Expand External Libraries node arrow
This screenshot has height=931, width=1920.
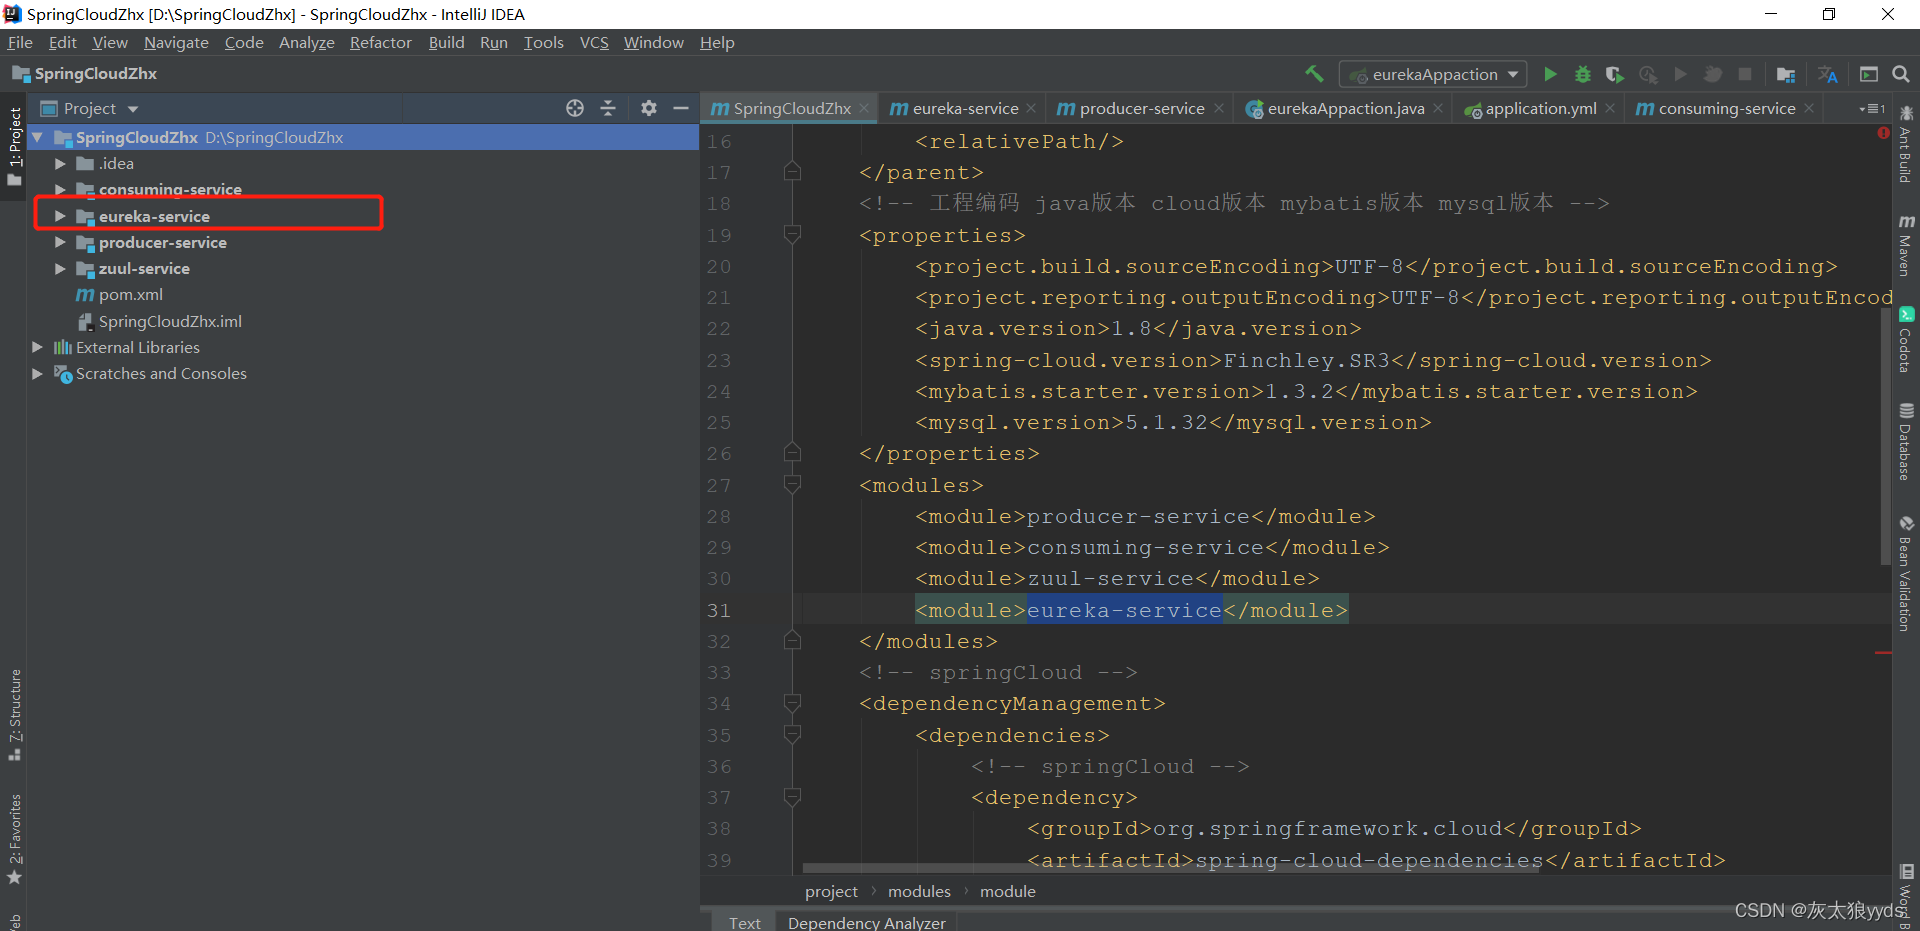click(x=38, y=347)
